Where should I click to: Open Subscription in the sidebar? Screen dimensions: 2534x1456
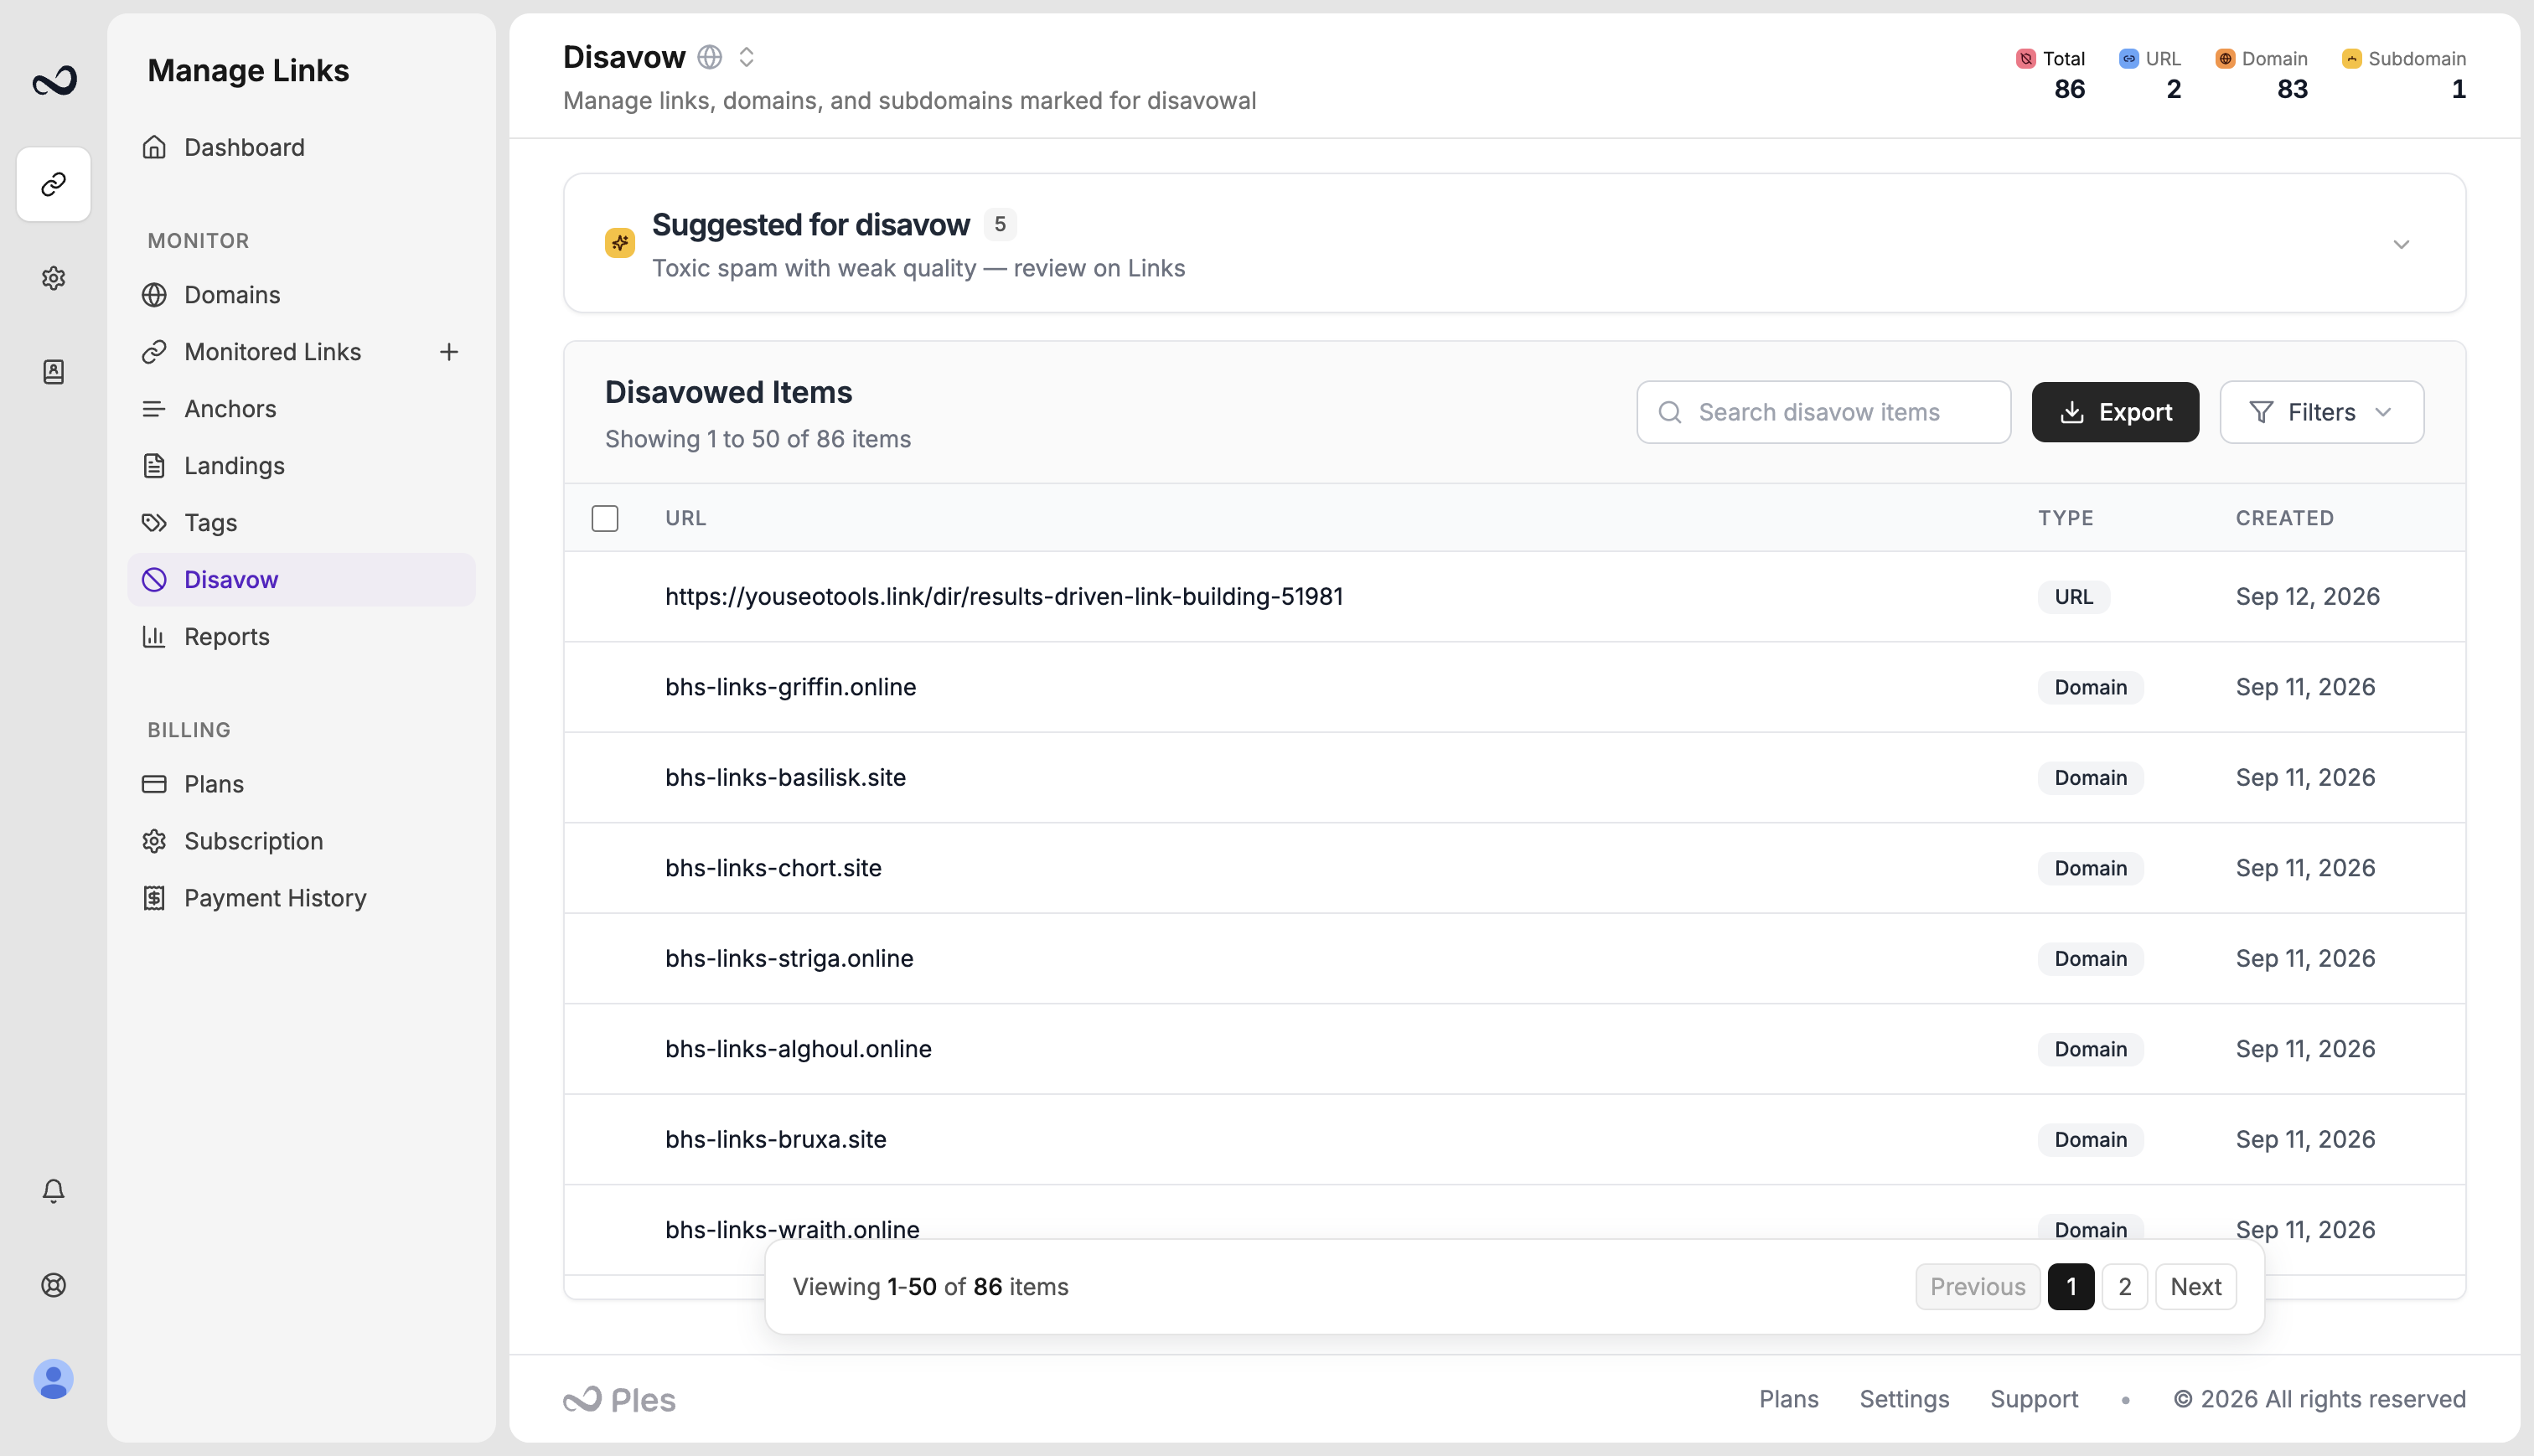(x=301, y=841)
